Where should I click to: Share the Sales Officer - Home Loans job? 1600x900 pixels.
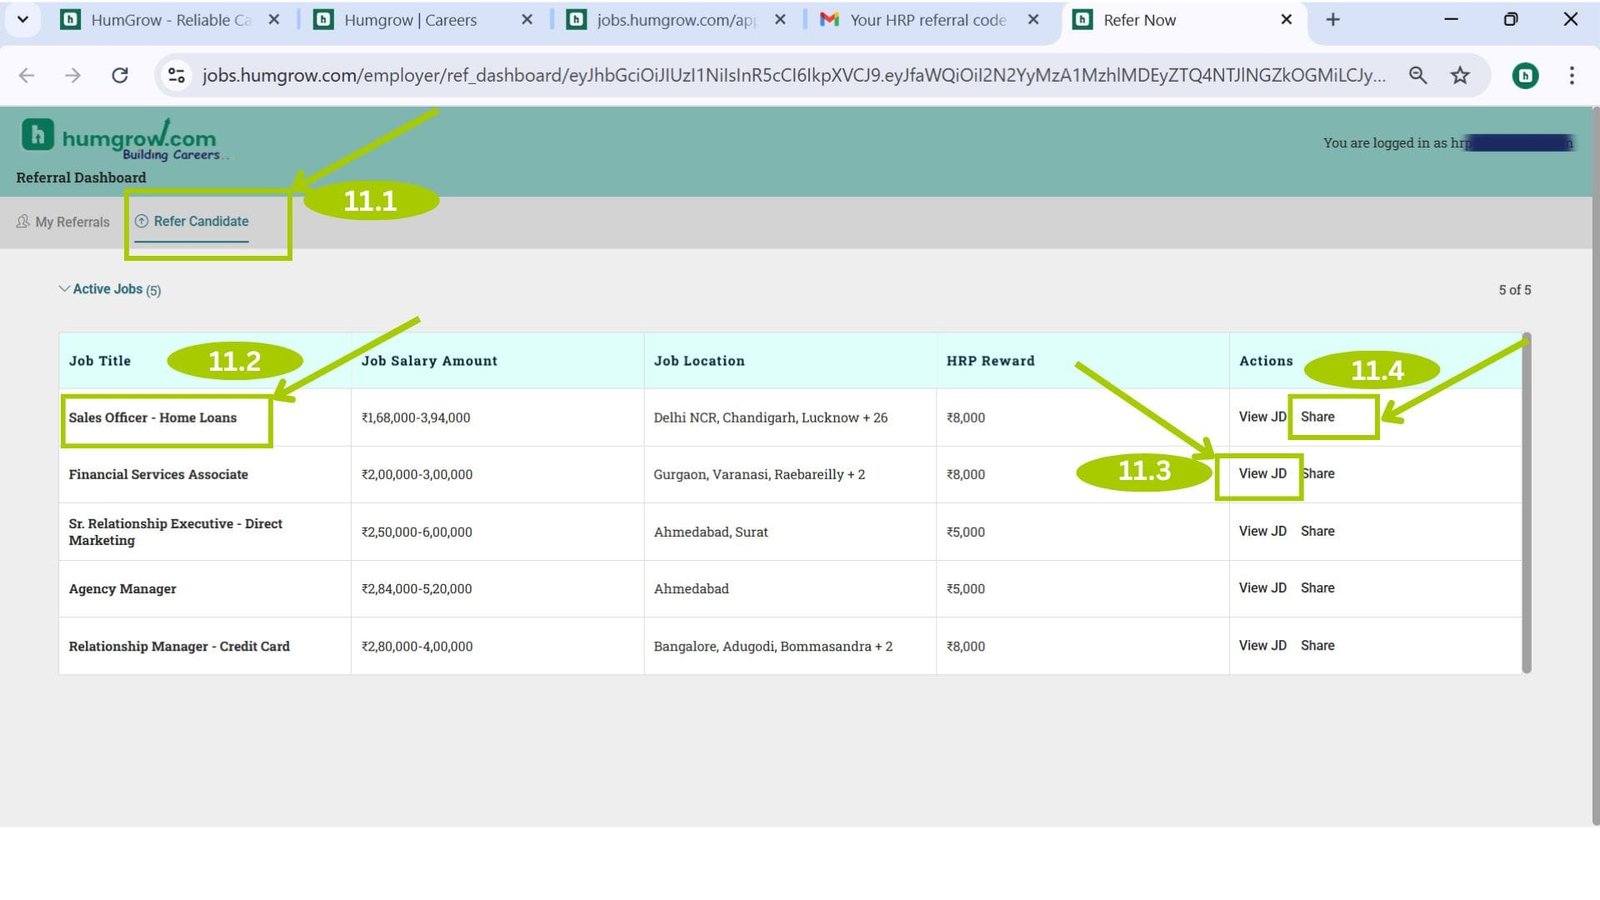[1317, 417]
